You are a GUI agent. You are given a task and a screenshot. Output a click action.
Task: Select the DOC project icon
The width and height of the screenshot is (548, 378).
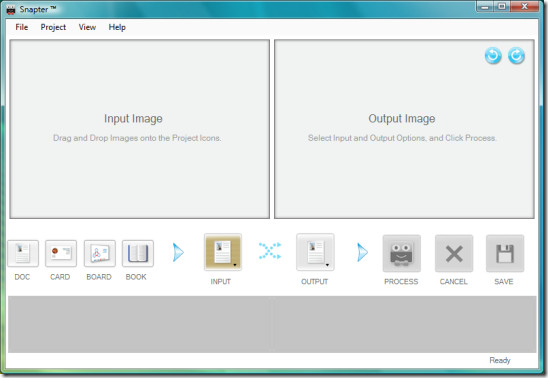23,253
